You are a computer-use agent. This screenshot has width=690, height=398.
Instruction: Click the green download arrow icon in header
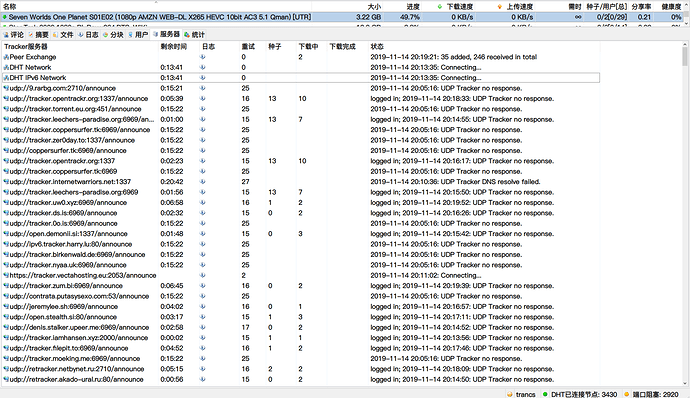click(x=440, y=7)
